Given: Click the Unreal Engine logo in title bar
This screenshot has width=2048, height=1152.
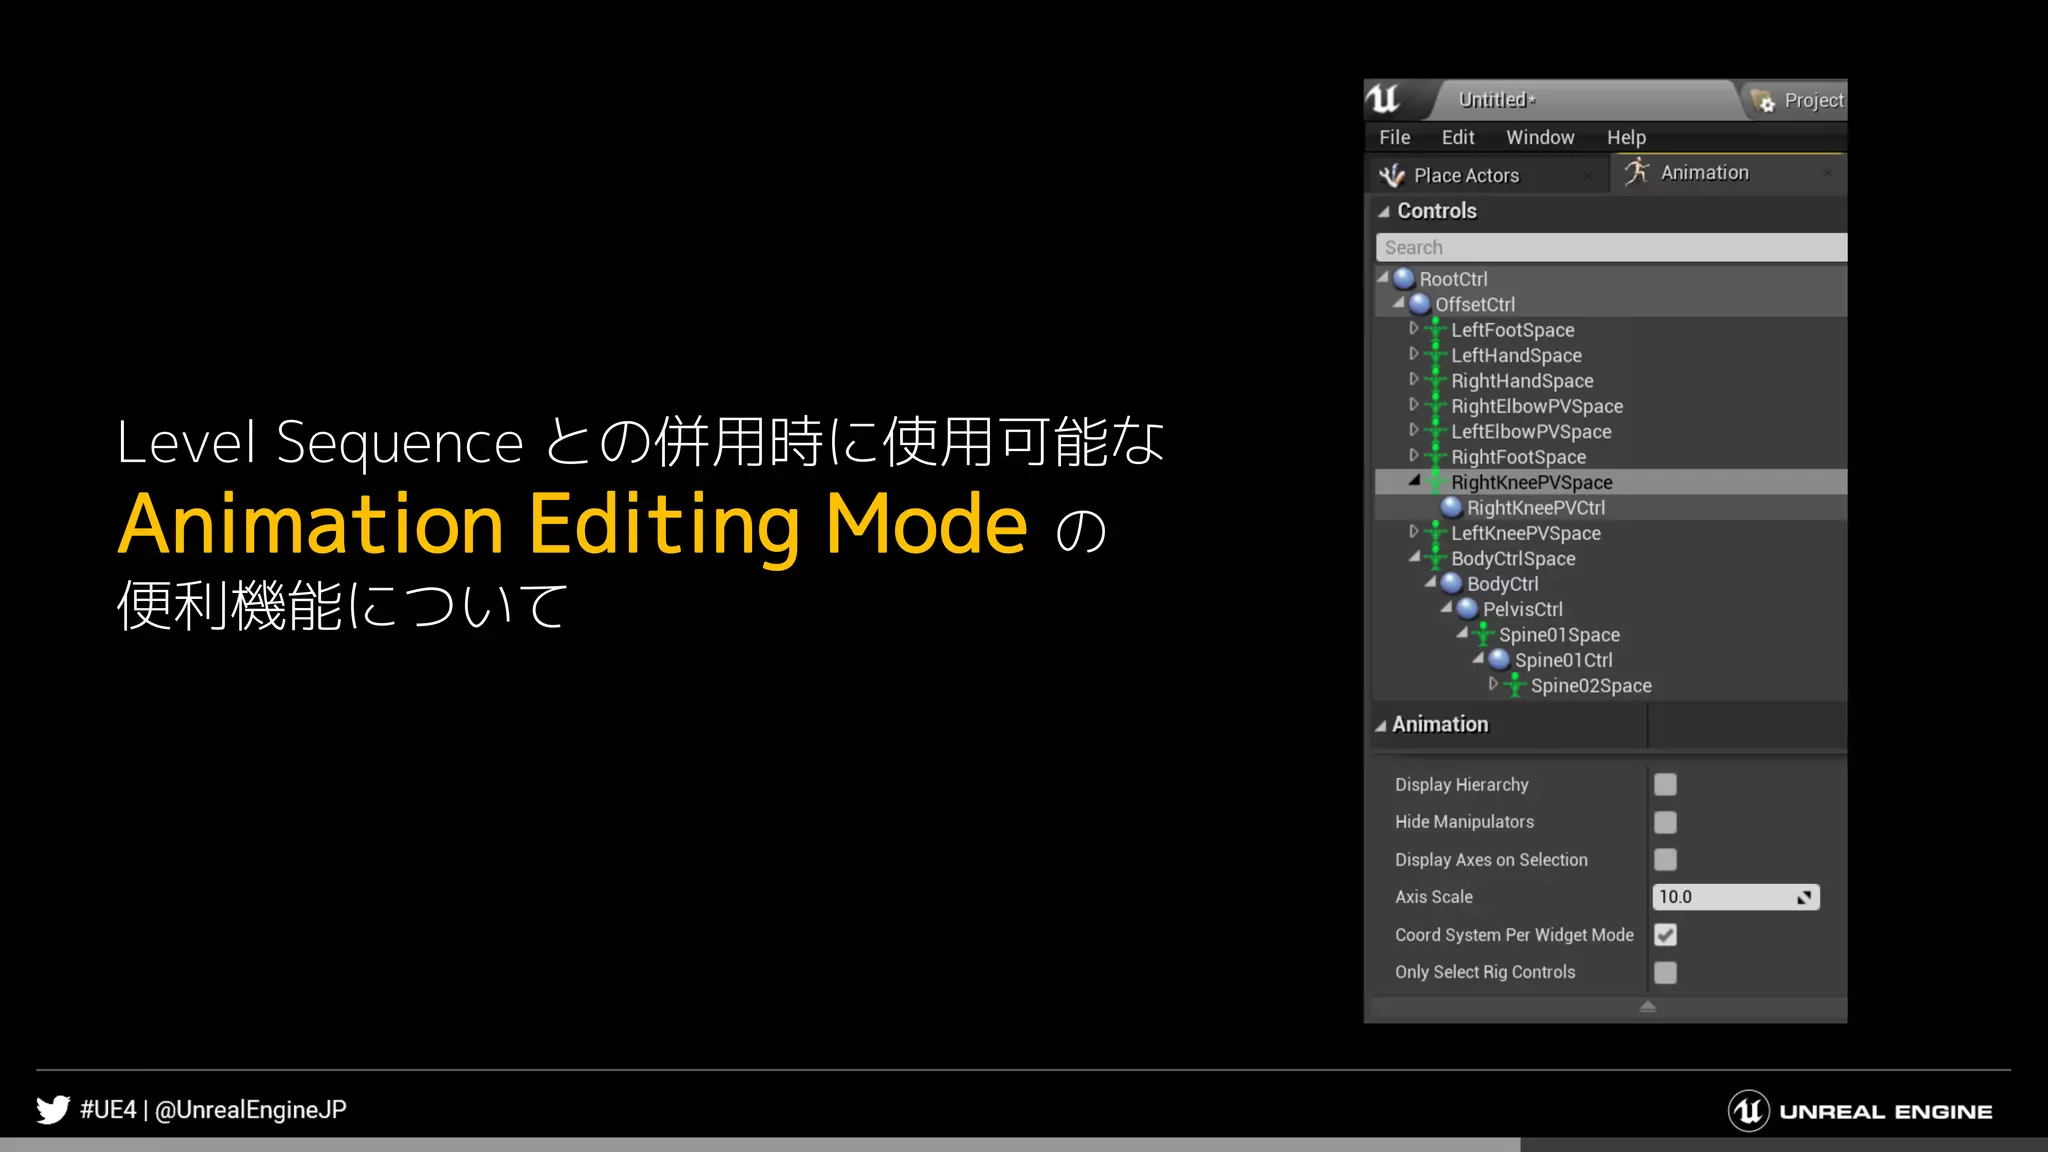Looking at the screenshot, I should (1385, 99).
